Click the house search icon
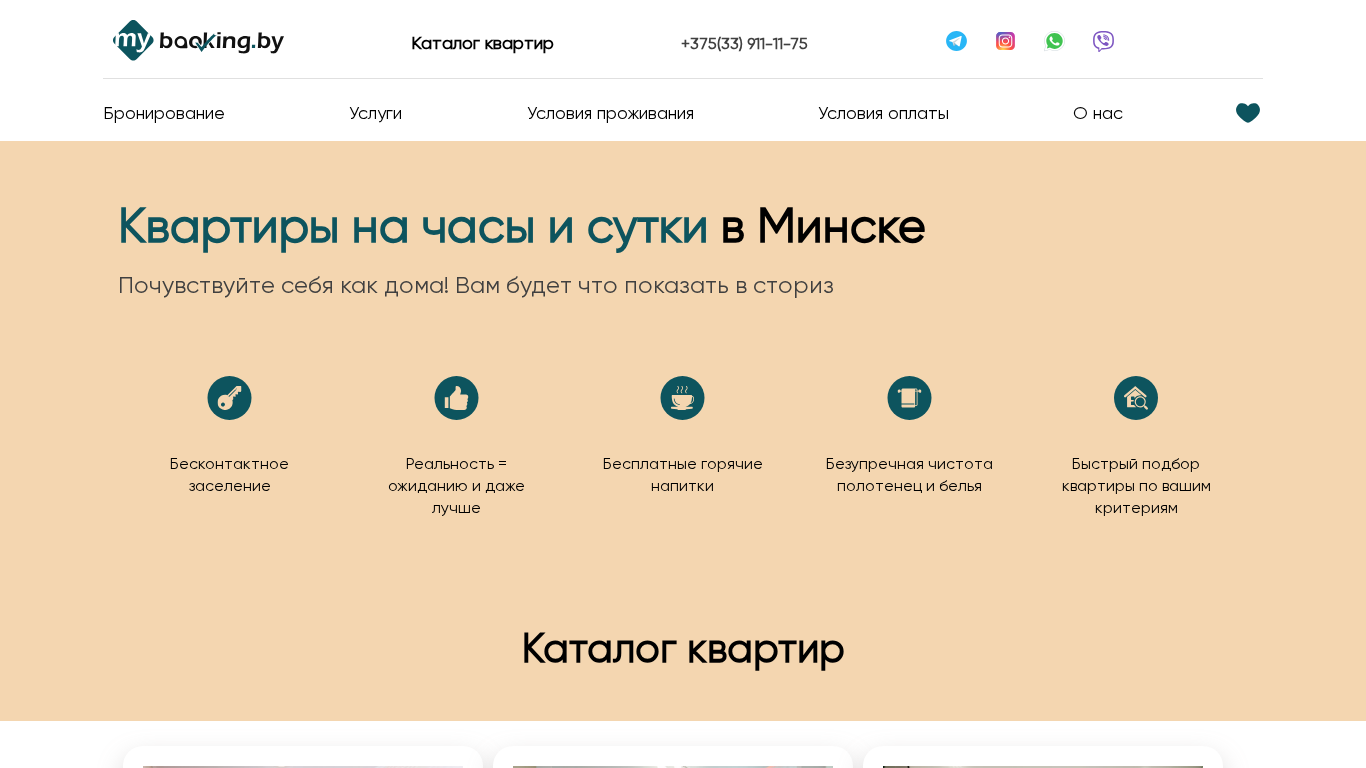1366x768 pixels. click(1135, 398)
